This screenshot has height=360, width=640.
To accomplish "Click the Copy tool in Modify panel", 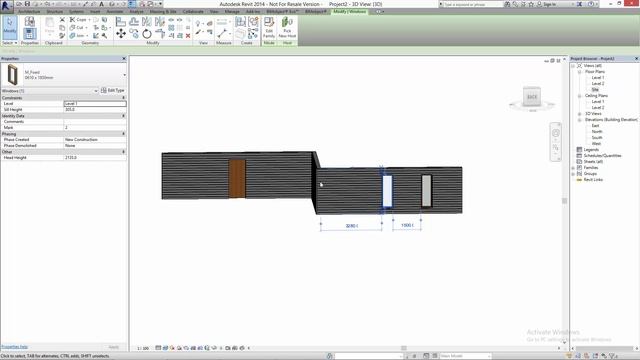I will coord(134,33).
